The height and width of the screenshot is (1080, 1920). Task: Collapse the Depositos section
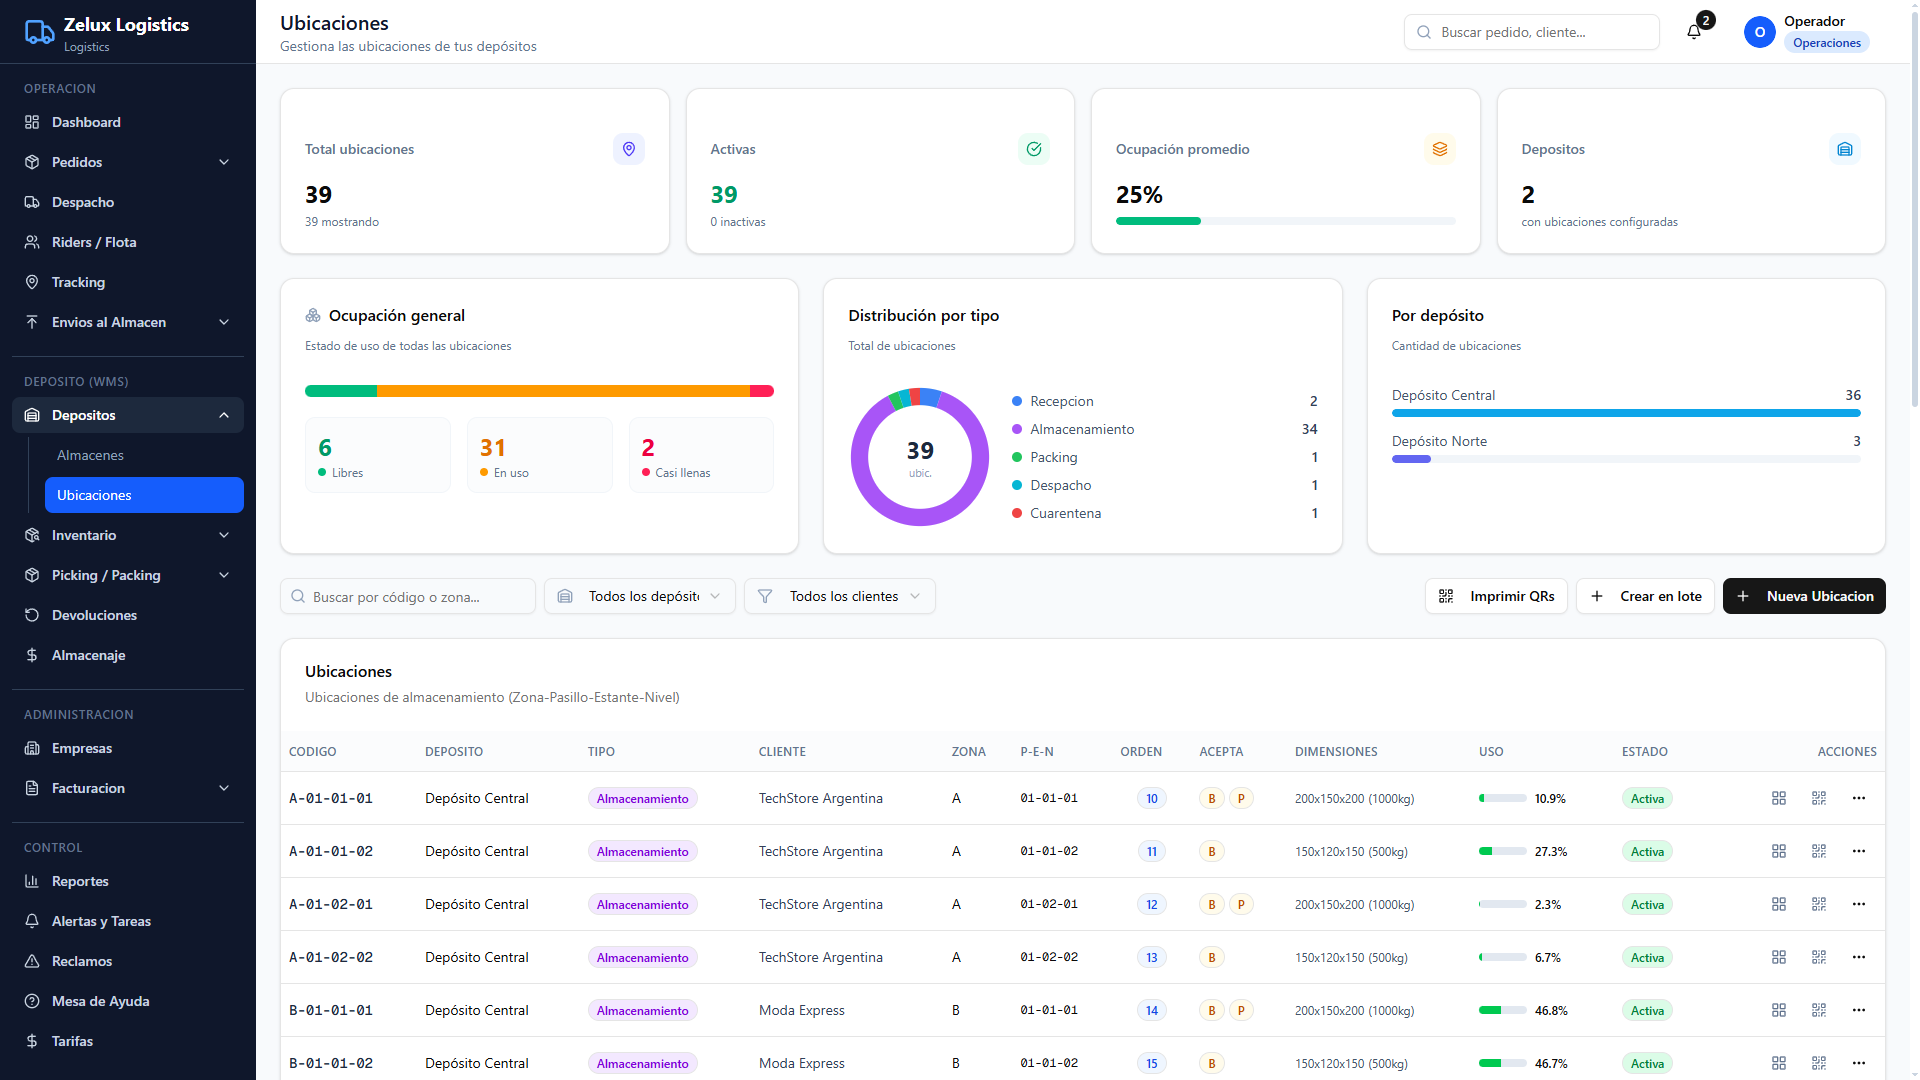point(128,415)
